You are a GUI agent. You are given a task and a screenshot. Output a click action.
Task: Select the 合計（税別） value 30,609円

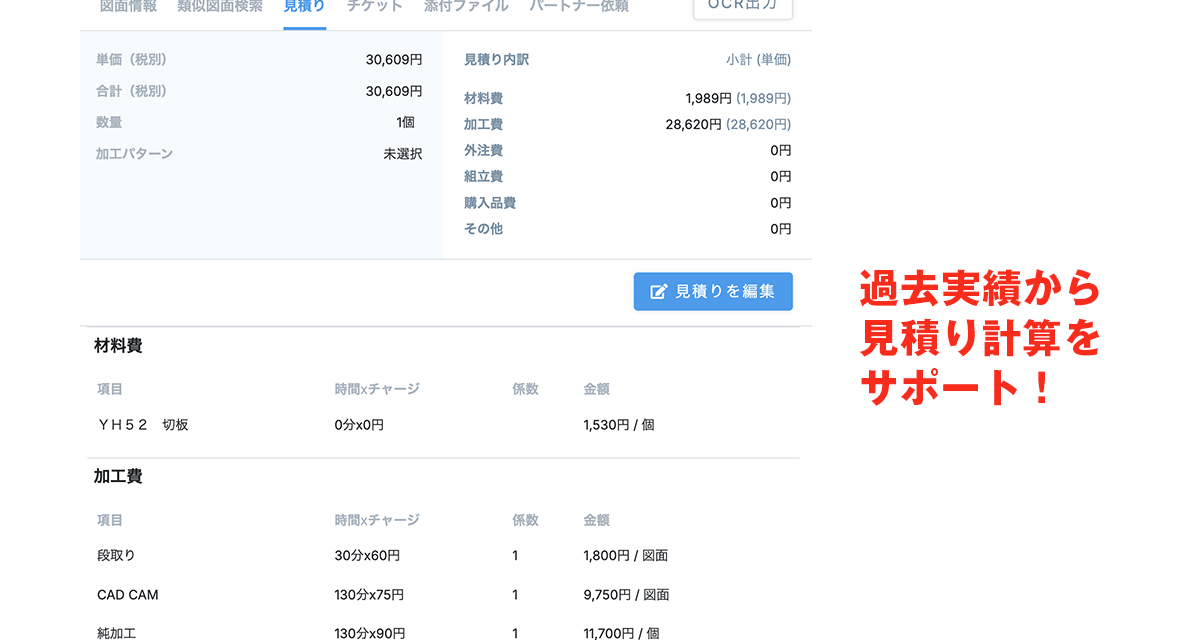[x=394, y=91]
